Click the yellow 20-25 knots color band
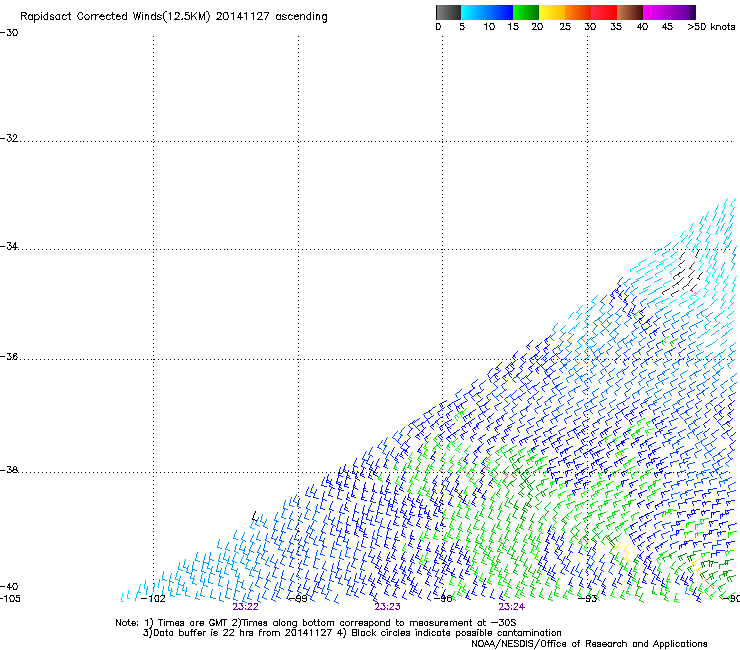740x650 pixels. [552, 12]
